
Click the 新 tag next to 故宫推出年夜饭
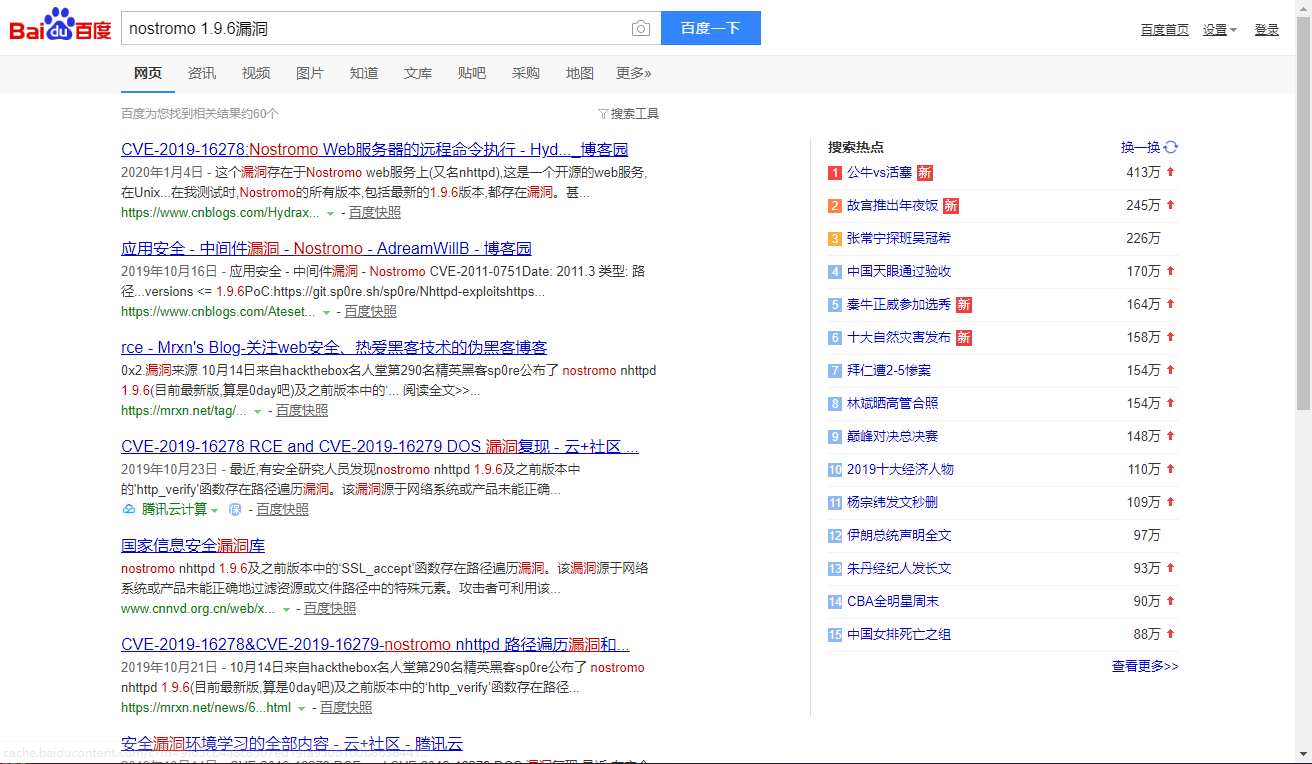(951, 206)
